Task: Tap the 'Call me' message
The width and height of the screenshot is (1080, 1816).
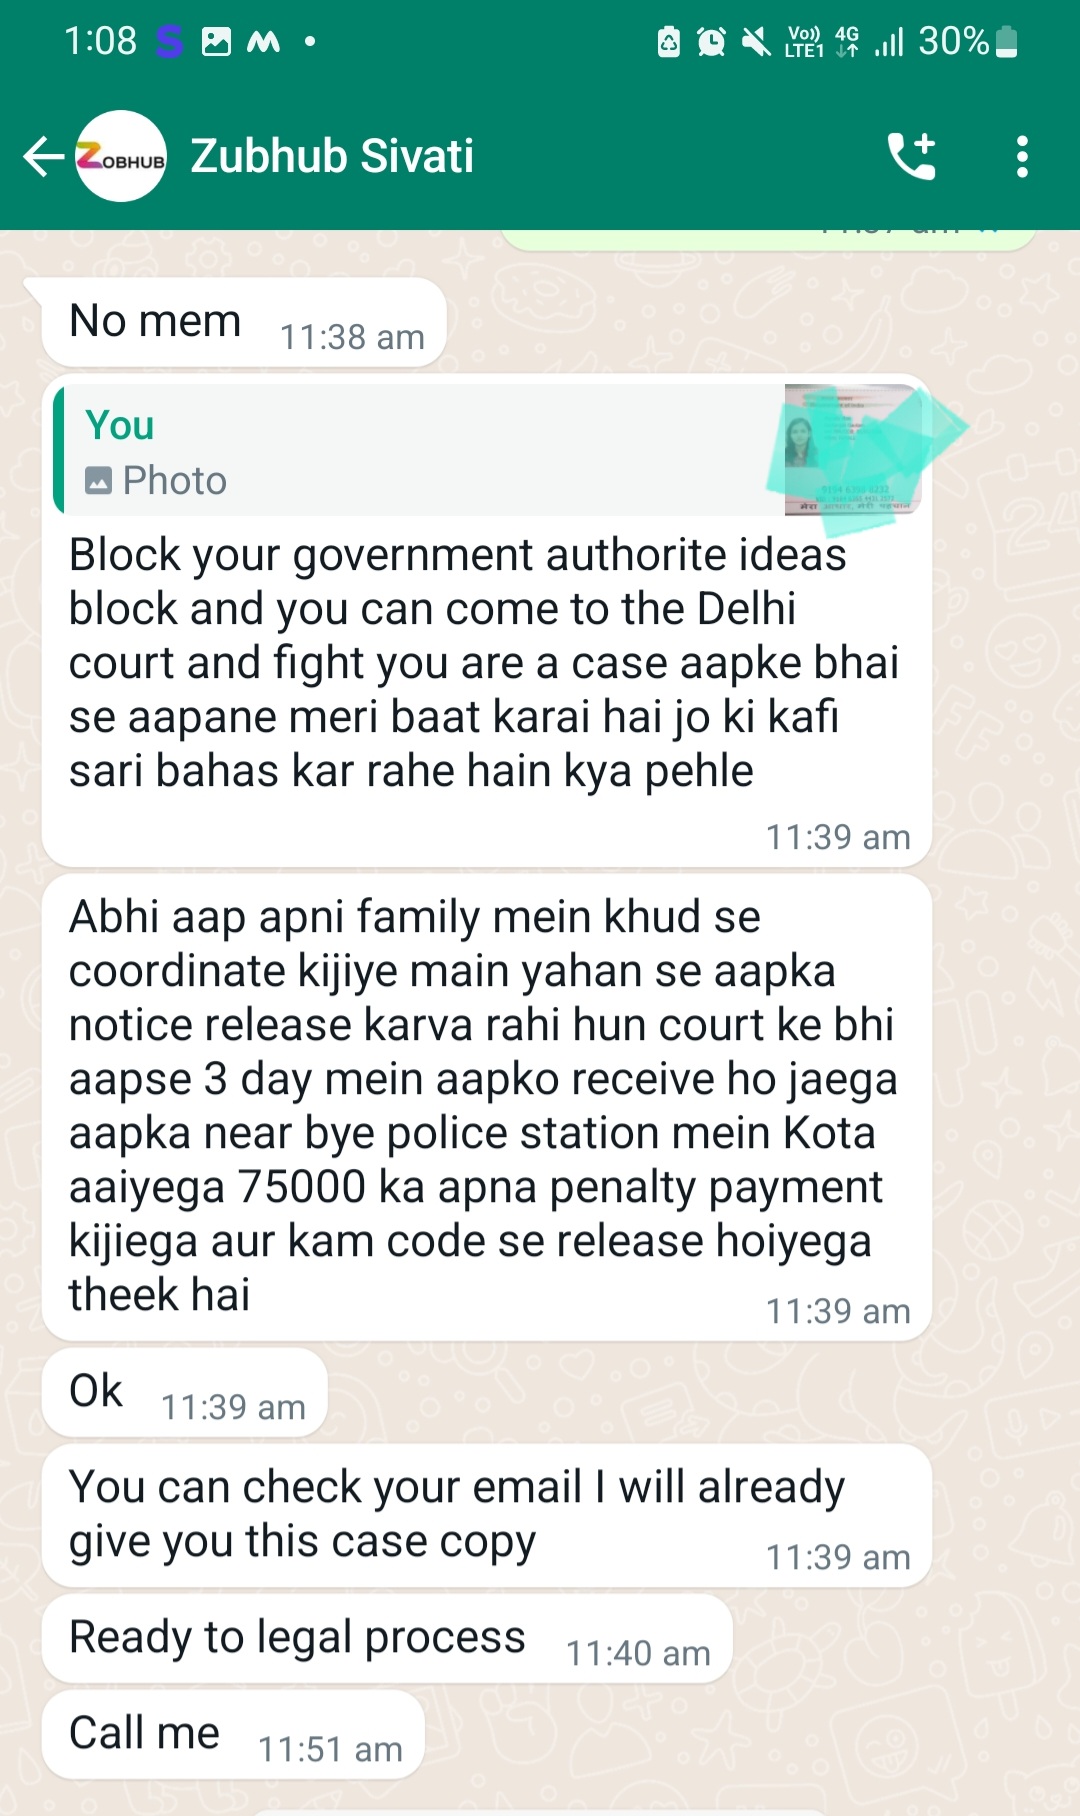Action: pyautogui.click(x=232, y=1734)
